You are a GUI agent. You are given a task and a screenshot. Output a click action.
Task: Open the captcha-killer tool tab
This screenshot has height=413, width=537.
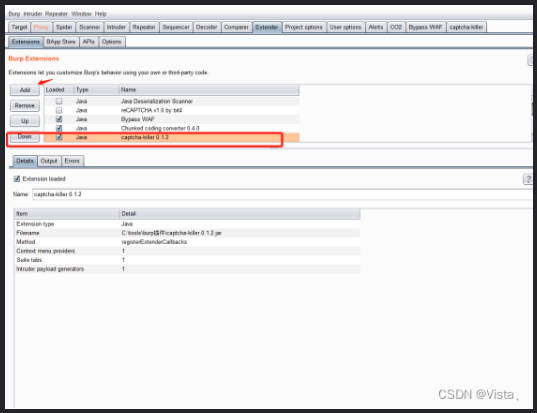pos(466,27)
